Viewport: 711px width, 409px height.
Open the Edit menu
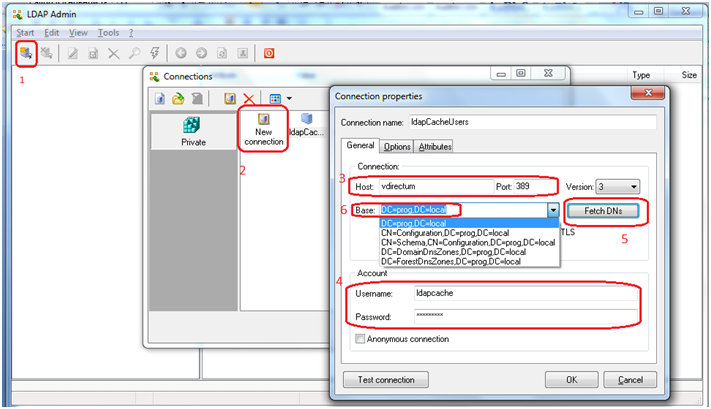51,33
